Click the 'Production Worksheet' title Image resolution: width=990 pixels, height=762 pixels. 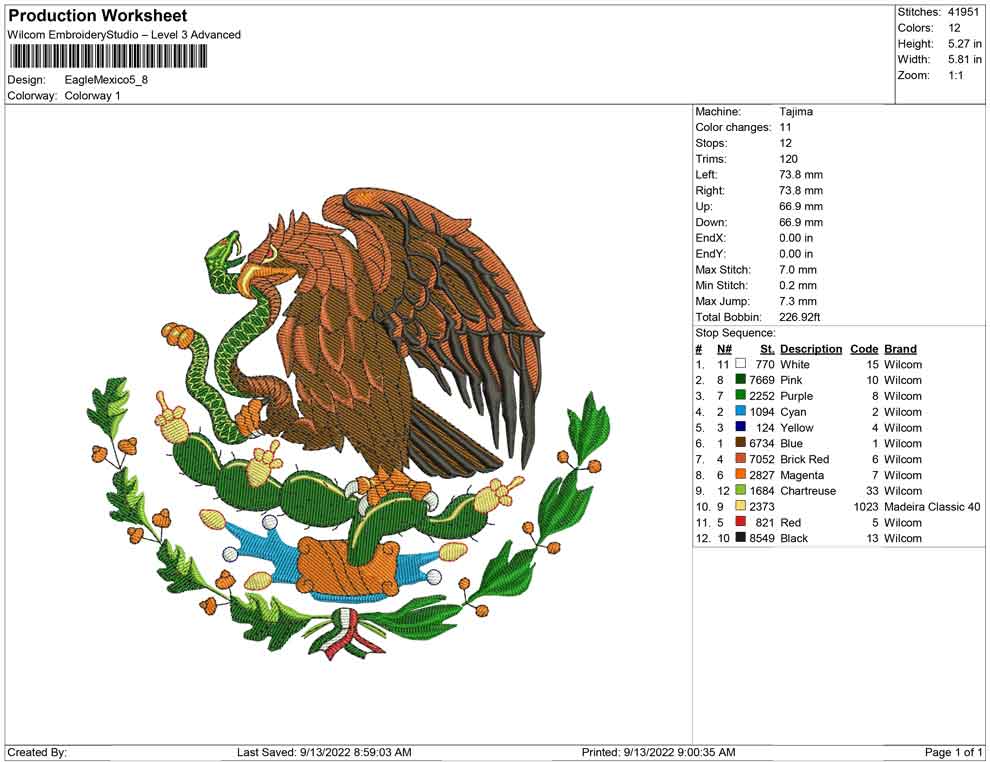pyautogui.click(x=98, y=16)
